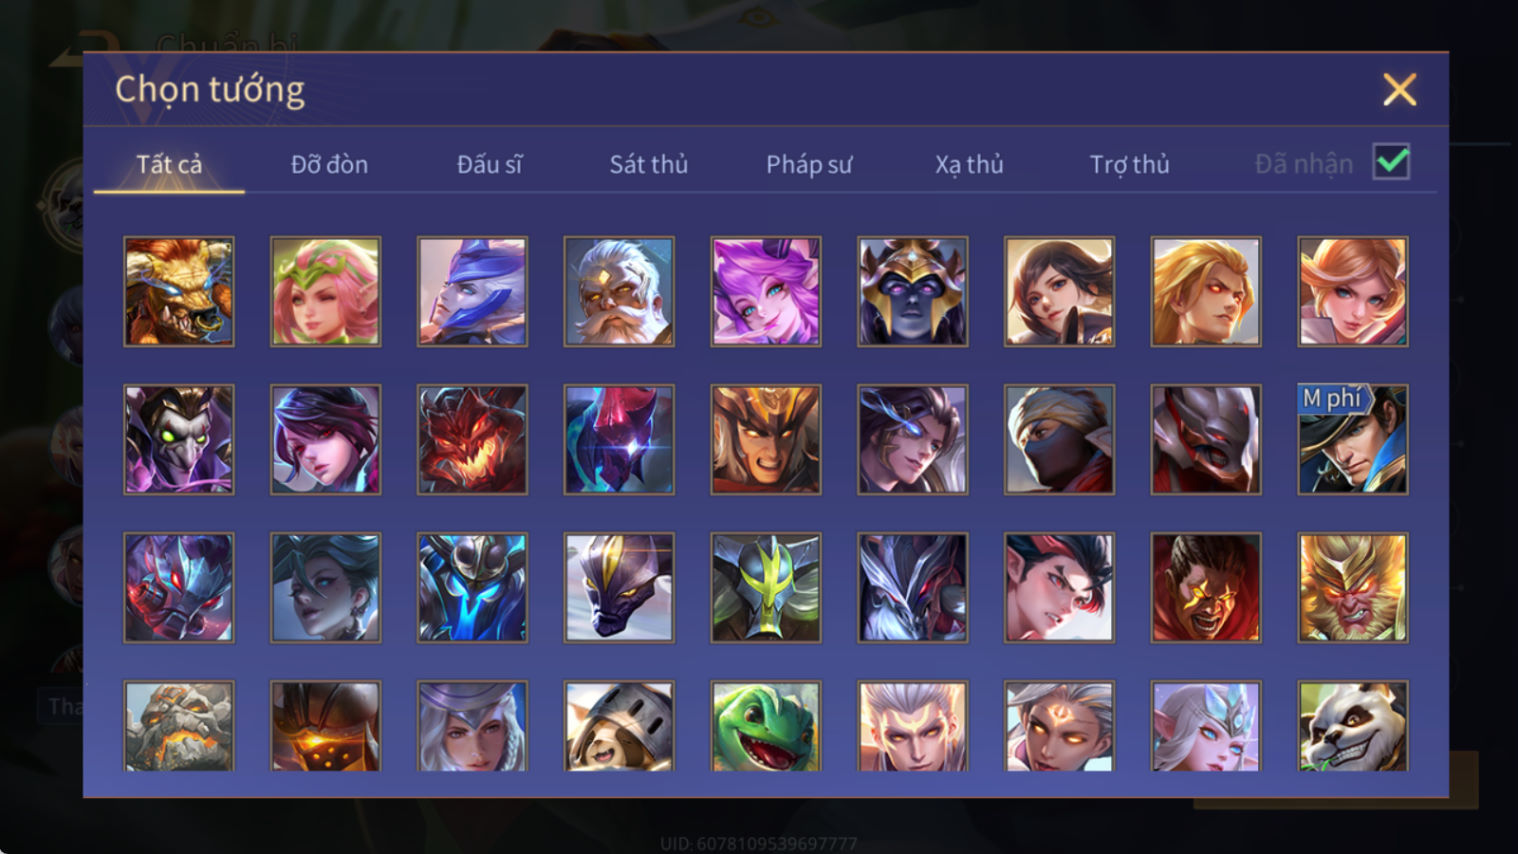1518x854 pixels.
Task: Close the Chọn tướng dialog
Action: [x=1400, y=90]
